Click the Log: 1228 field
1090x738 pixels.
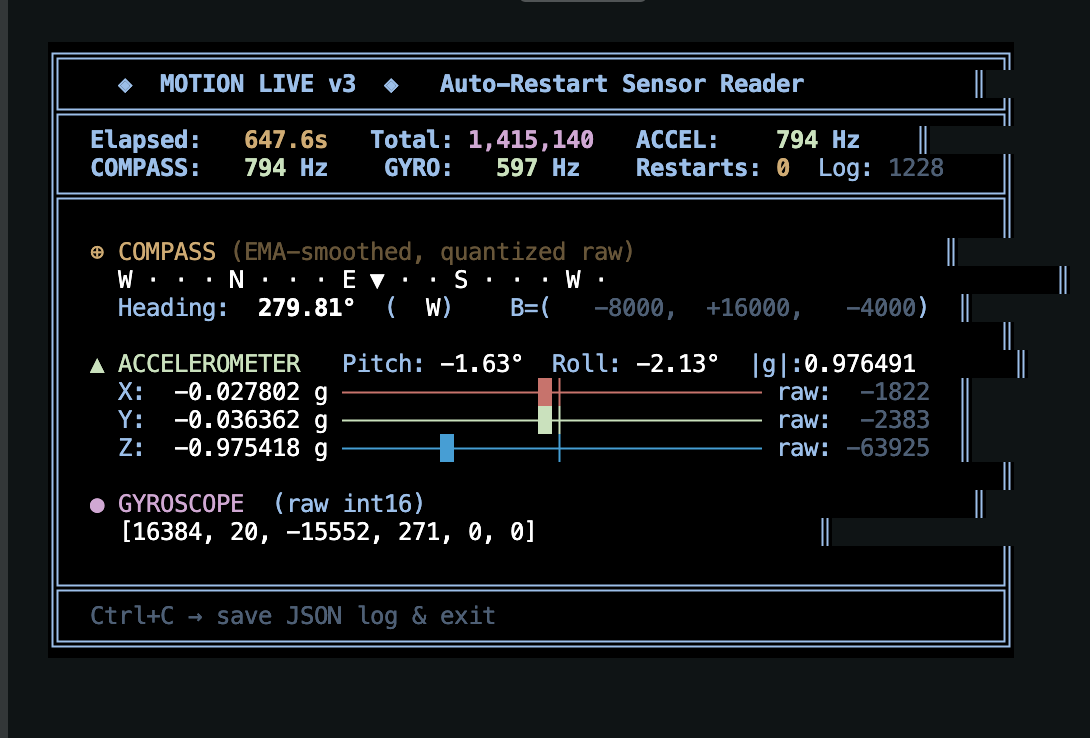[x=878, y=168]
